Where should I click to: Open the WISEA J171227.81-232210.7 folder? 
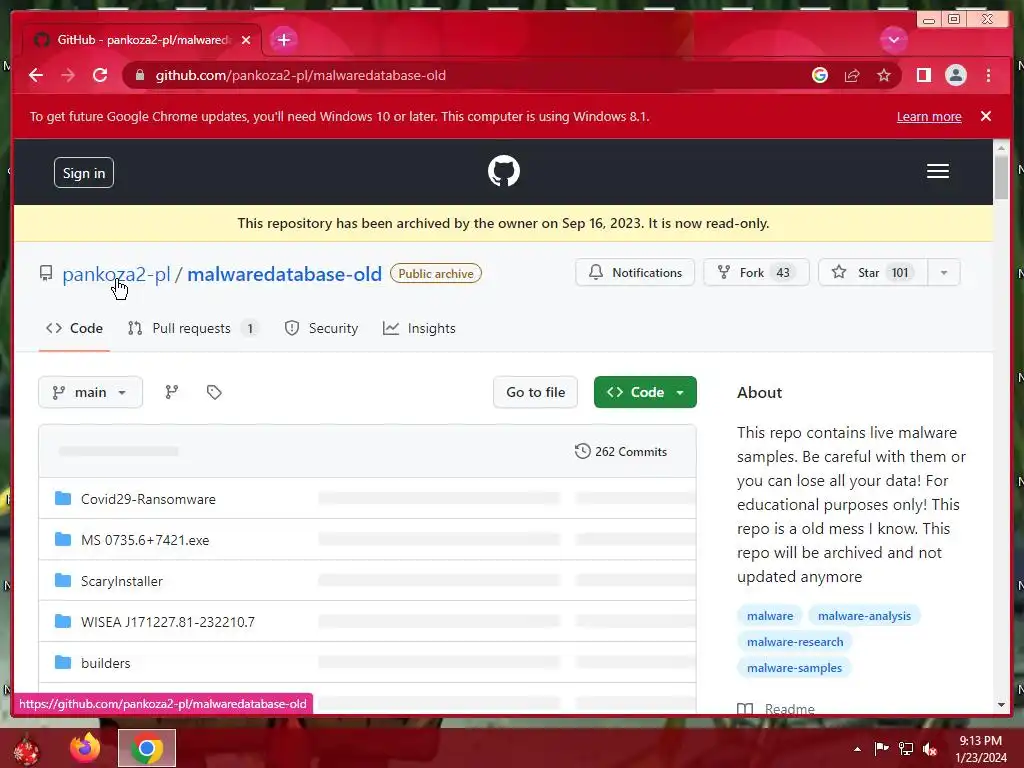pos(168,622)
